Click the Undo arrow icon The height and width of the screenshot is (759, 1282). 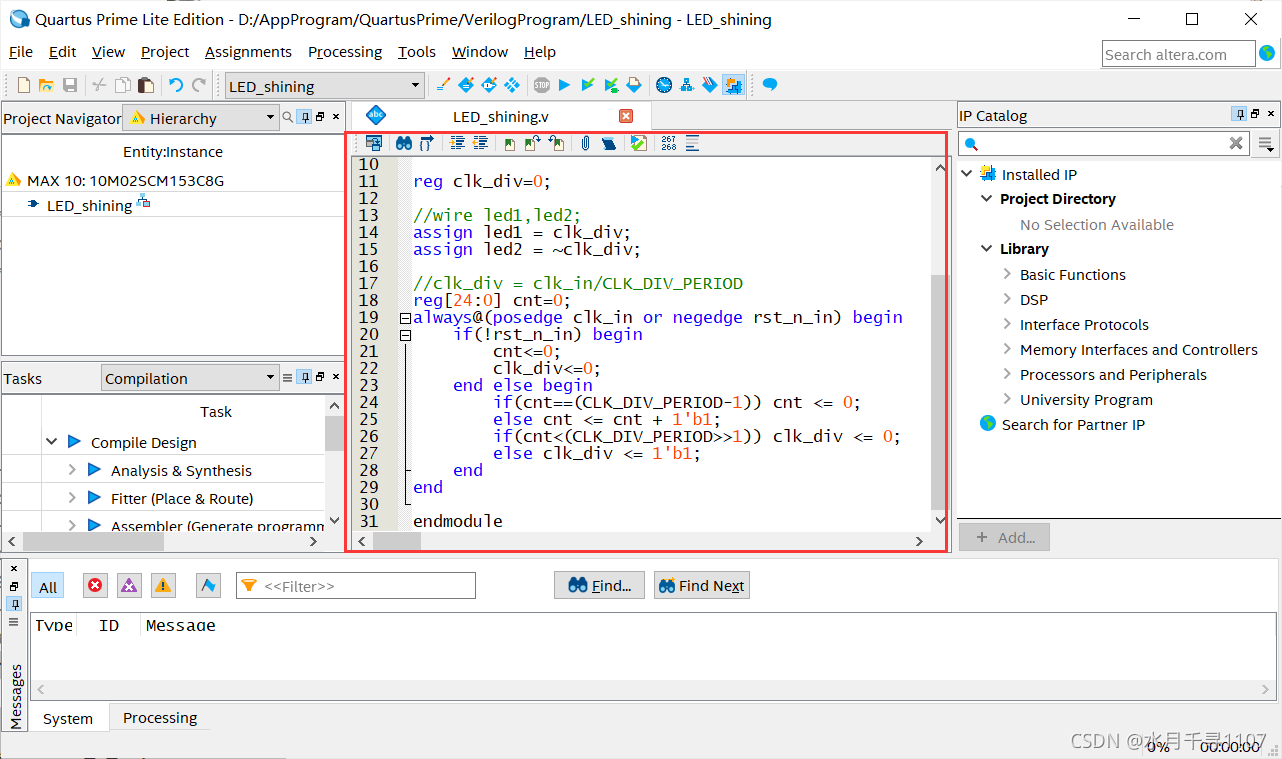pyautogui.click(x=176, y=85)
